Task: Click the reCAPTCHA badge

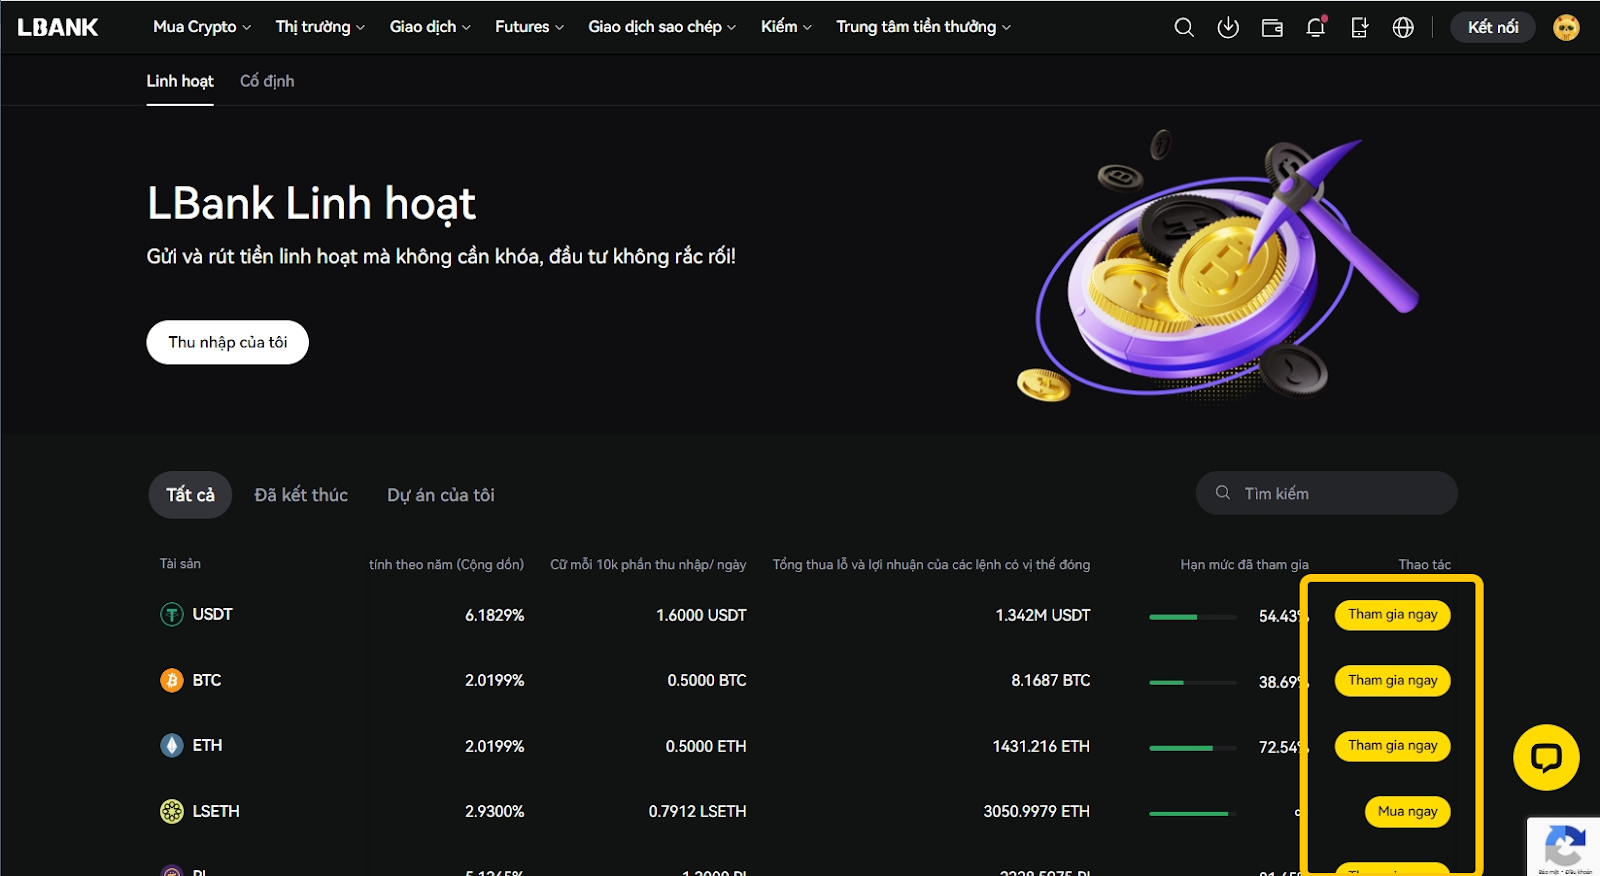Action: [1564, 847]
